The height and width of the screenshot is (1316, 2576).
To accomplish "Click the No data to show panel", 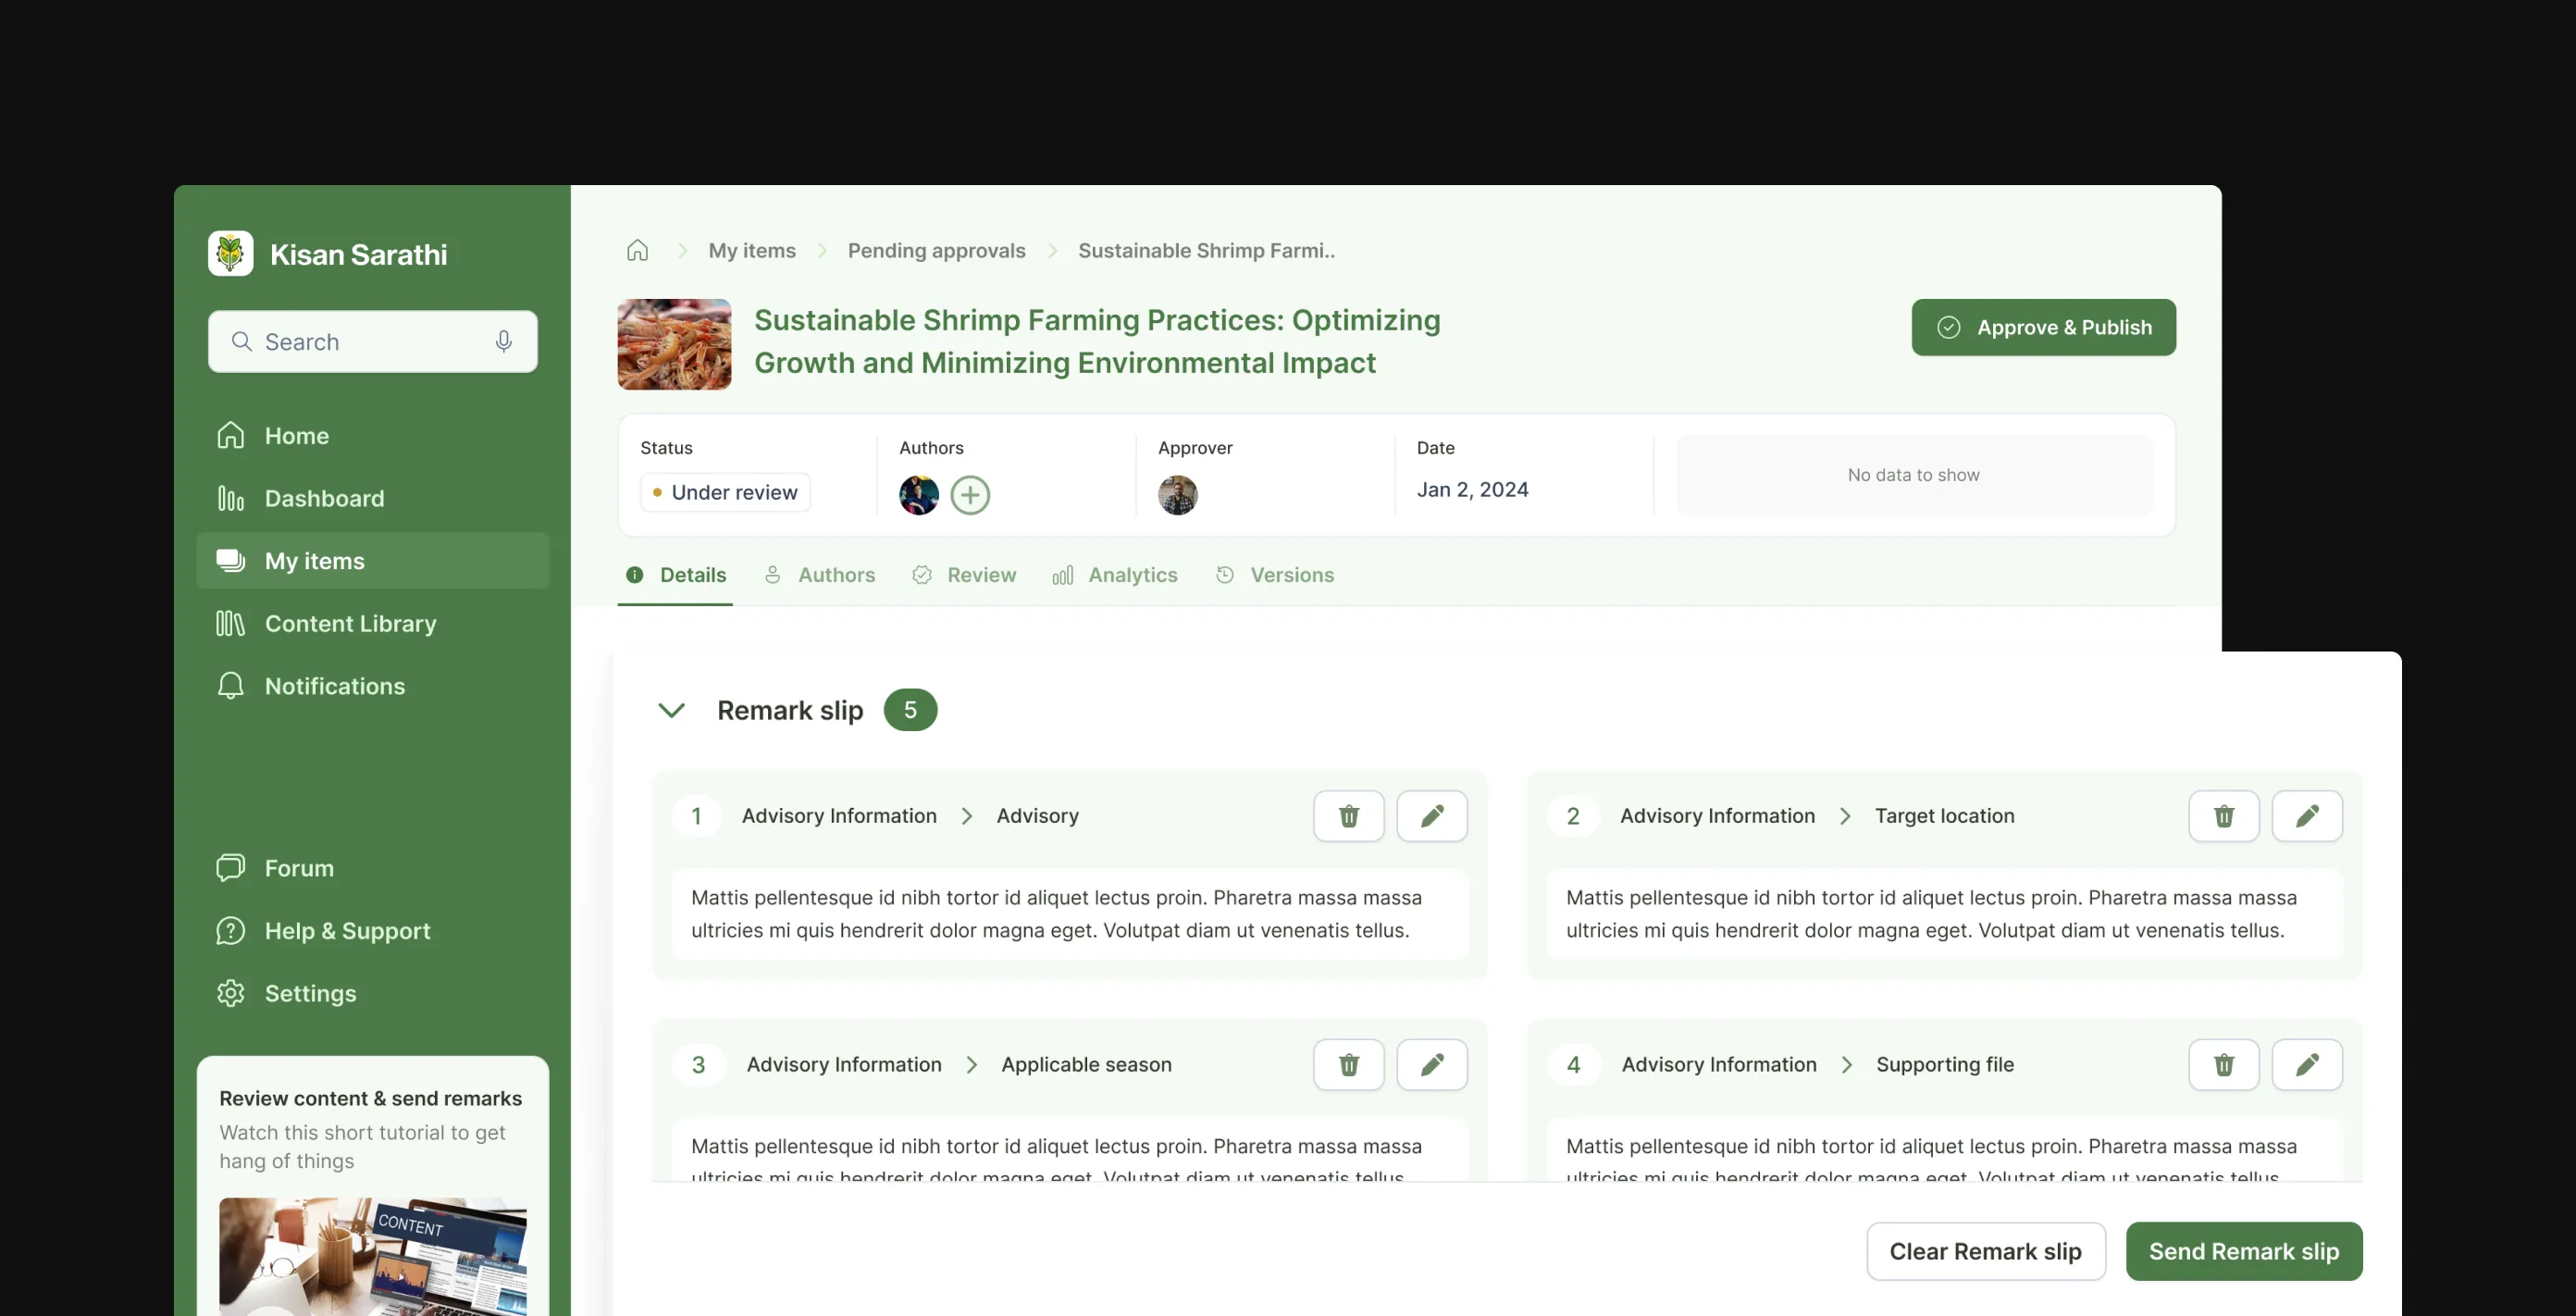I will click(x=1913, y=475).
